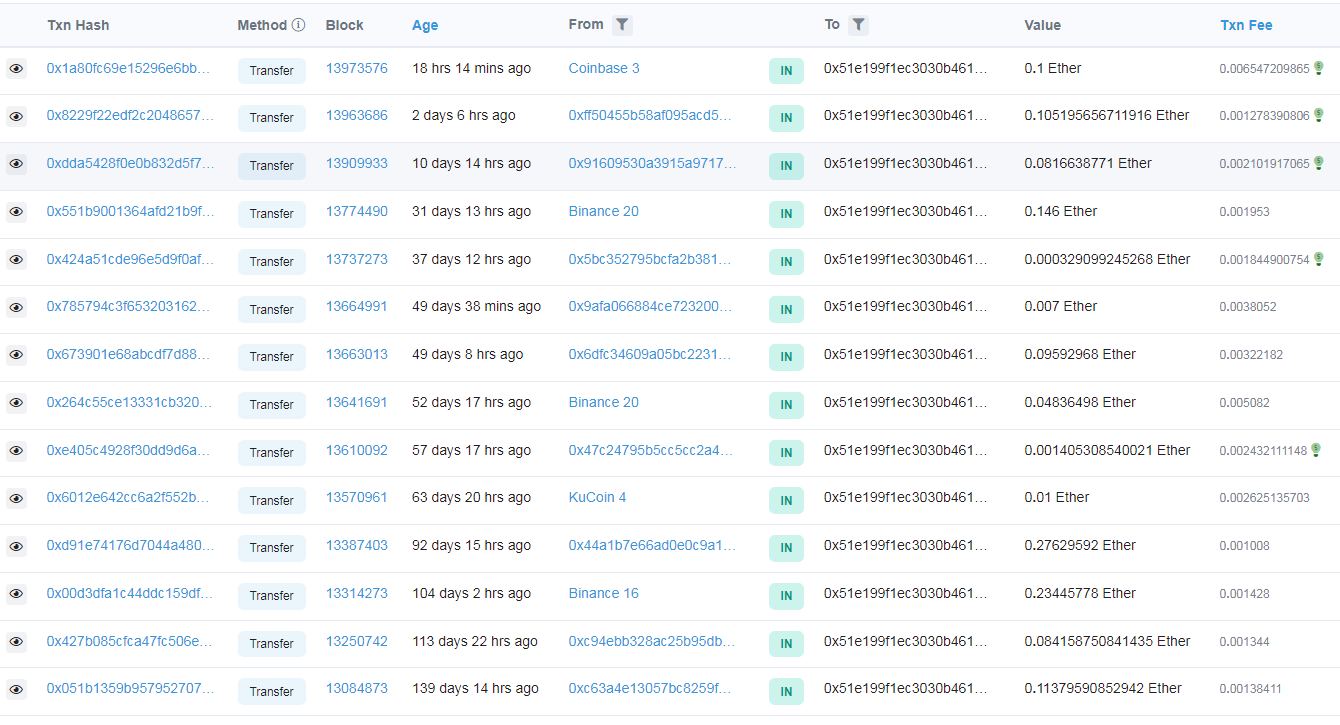
Task: Click green bulb icon beside fee 0.002101917065
Action: tap(1319, 162)
